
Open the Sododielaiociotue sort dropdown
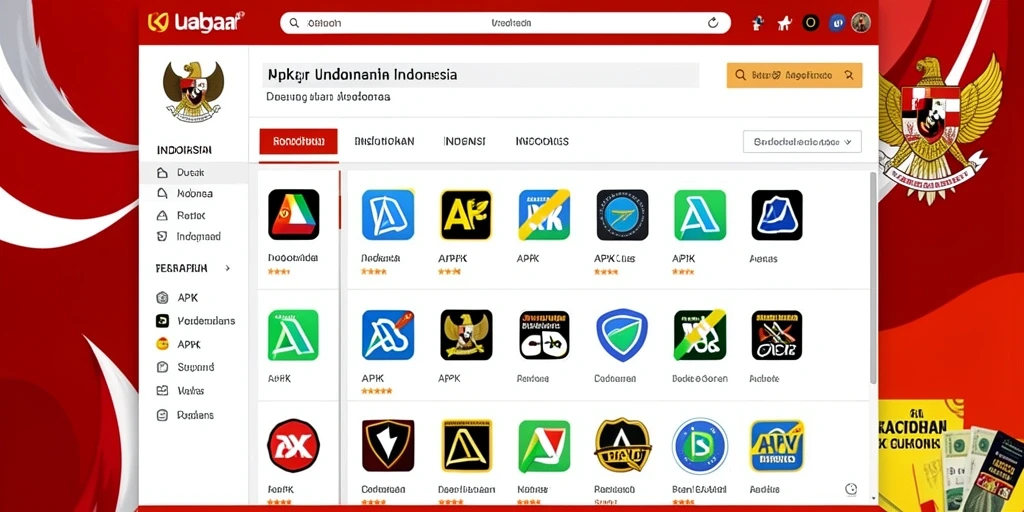(802, 142)
